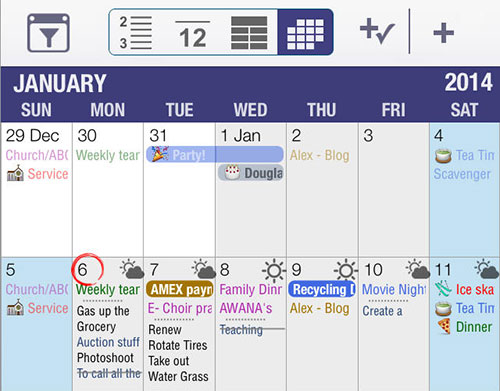Open the Party! event banner
This screenshot has height=391, width=500.
tap(215, 154)
